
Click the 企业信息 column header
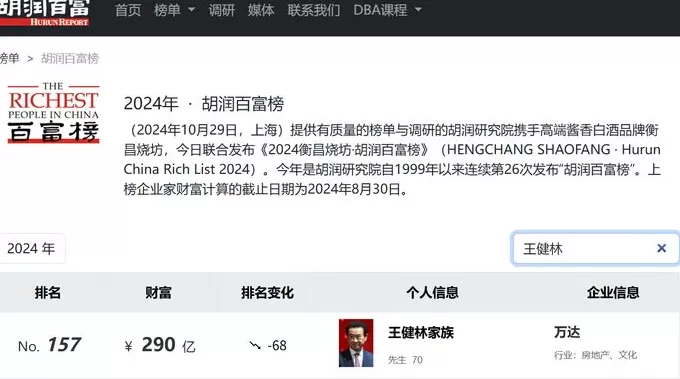pyautogui.click(x=613, y=293)
